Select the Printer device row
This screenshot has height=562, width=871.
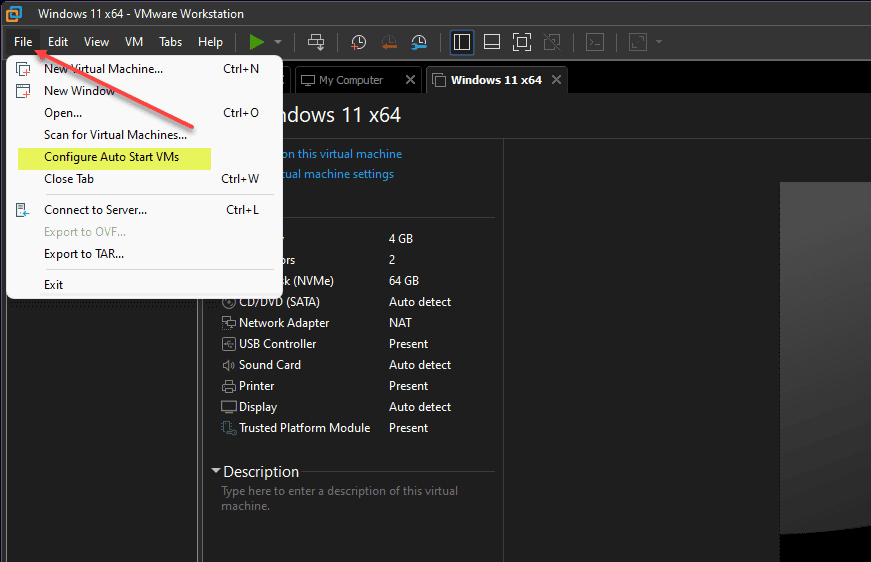click(x=356, y=386)
